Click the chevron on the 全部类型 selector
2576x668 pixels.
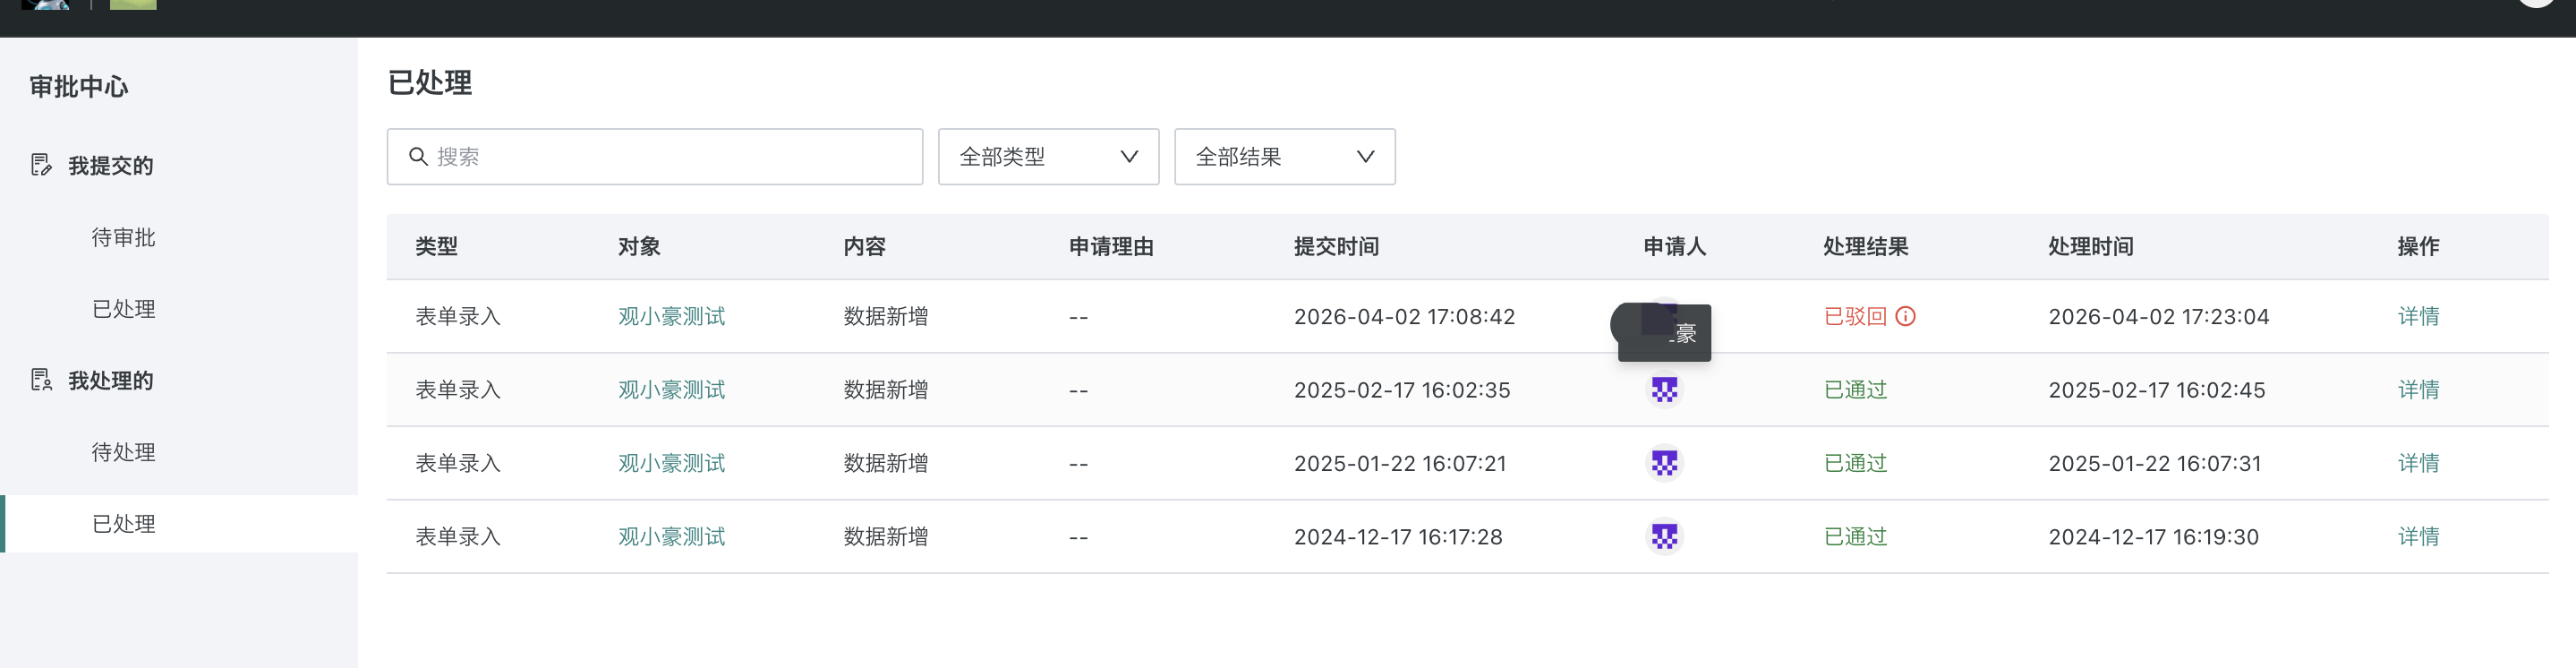click(1129, 157)
